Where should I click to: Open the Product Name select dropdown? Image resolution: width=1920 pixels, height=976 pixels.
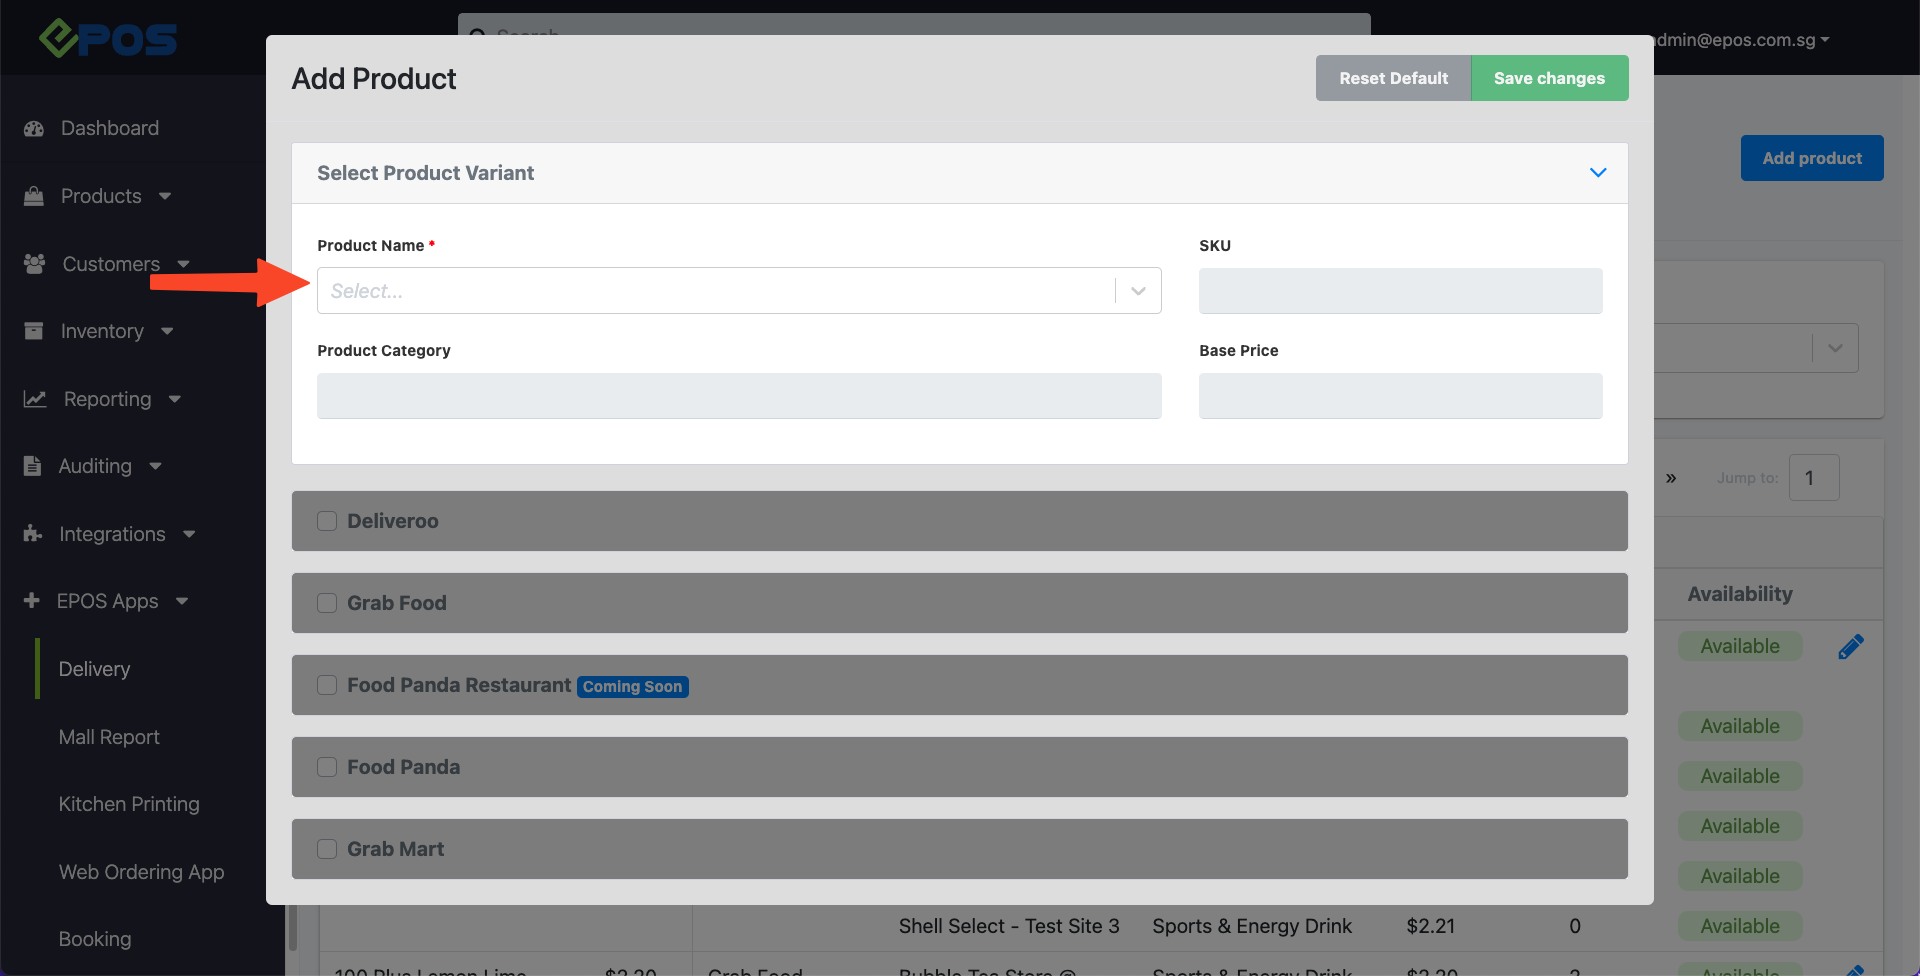[x=739, y=291]
